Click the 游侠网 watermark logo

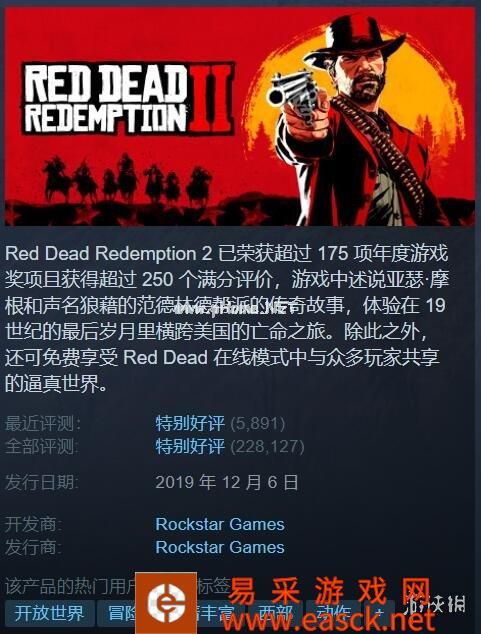pos(436,604)
